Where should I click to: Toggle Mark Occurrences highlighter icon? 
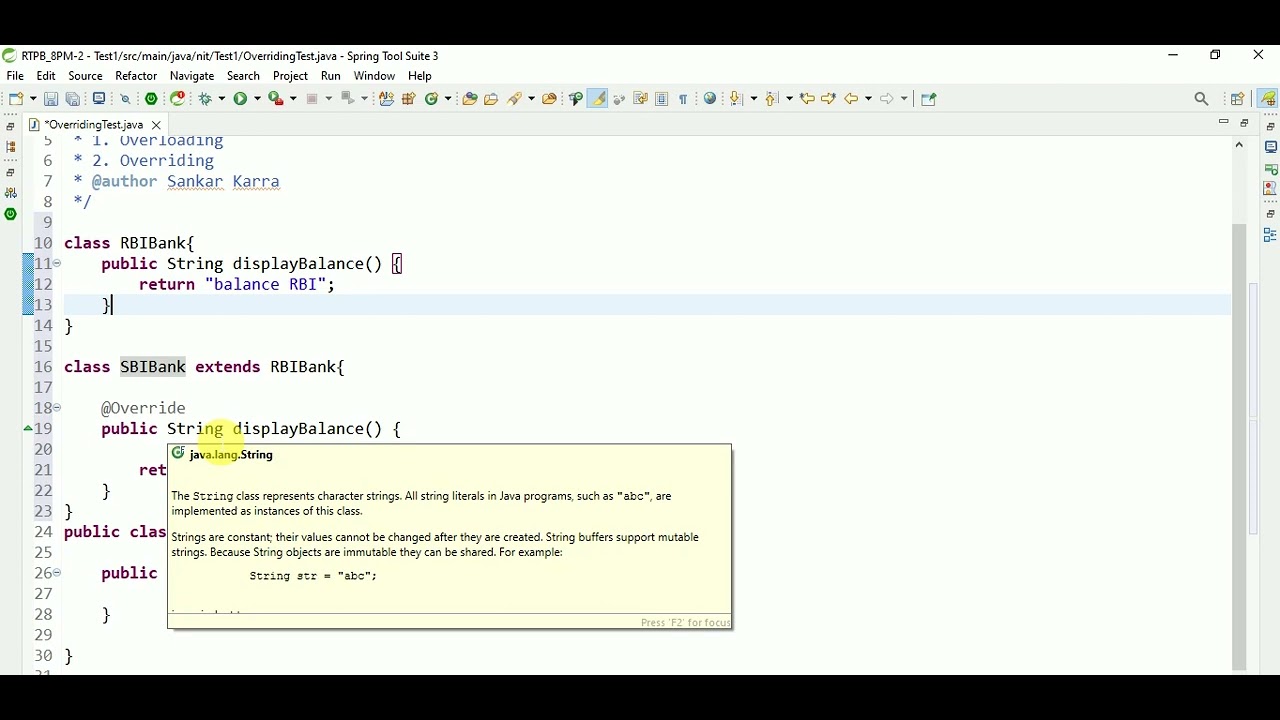(598, 99)
